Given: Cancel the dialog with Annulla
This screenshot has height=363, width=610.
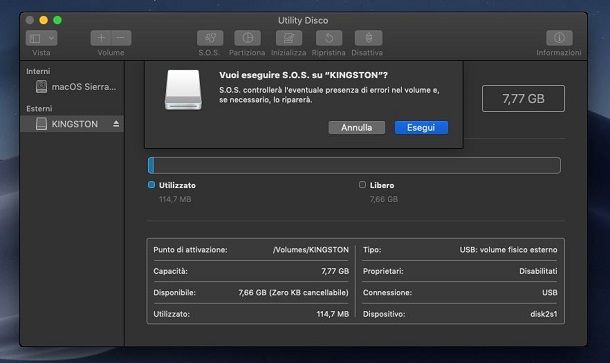Looking at the screenshot, I should (x=357, y=128).
